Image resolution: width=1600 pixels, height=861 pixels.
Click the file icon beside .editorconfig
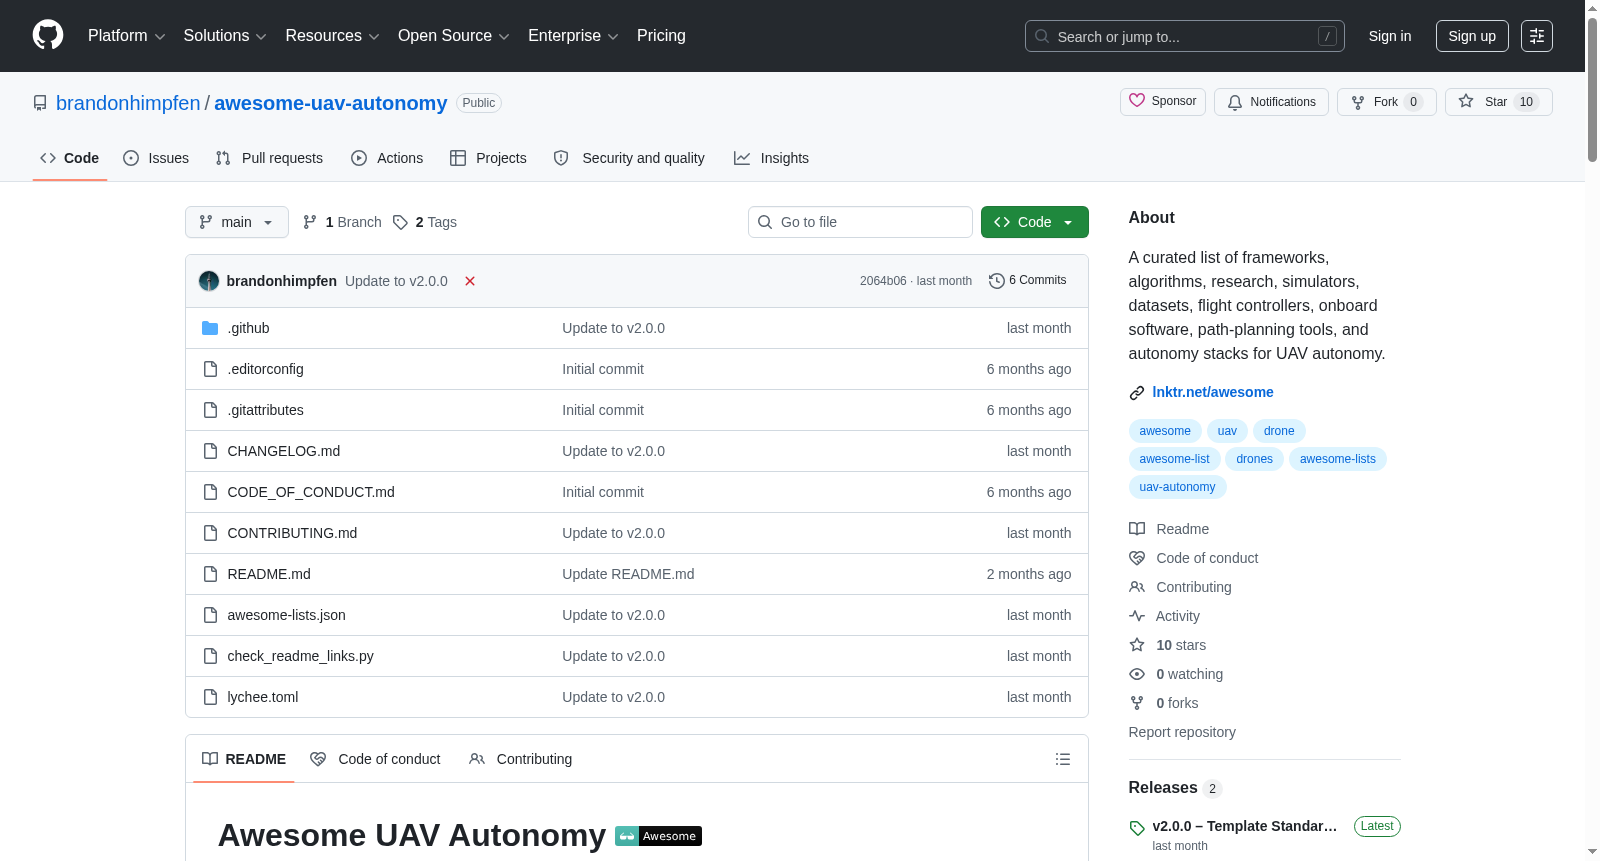(x=210, y=369)
